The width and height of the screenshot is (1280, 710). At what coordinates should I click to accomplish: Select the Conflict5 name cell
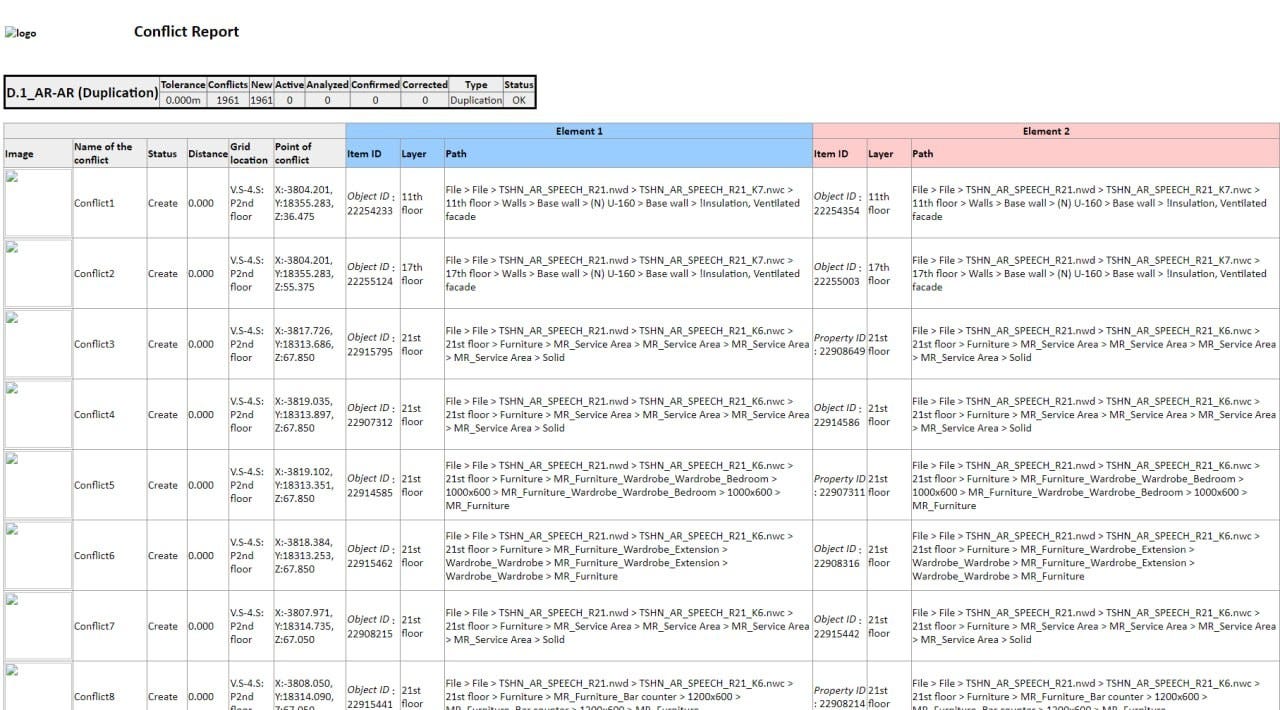point(109,485)
